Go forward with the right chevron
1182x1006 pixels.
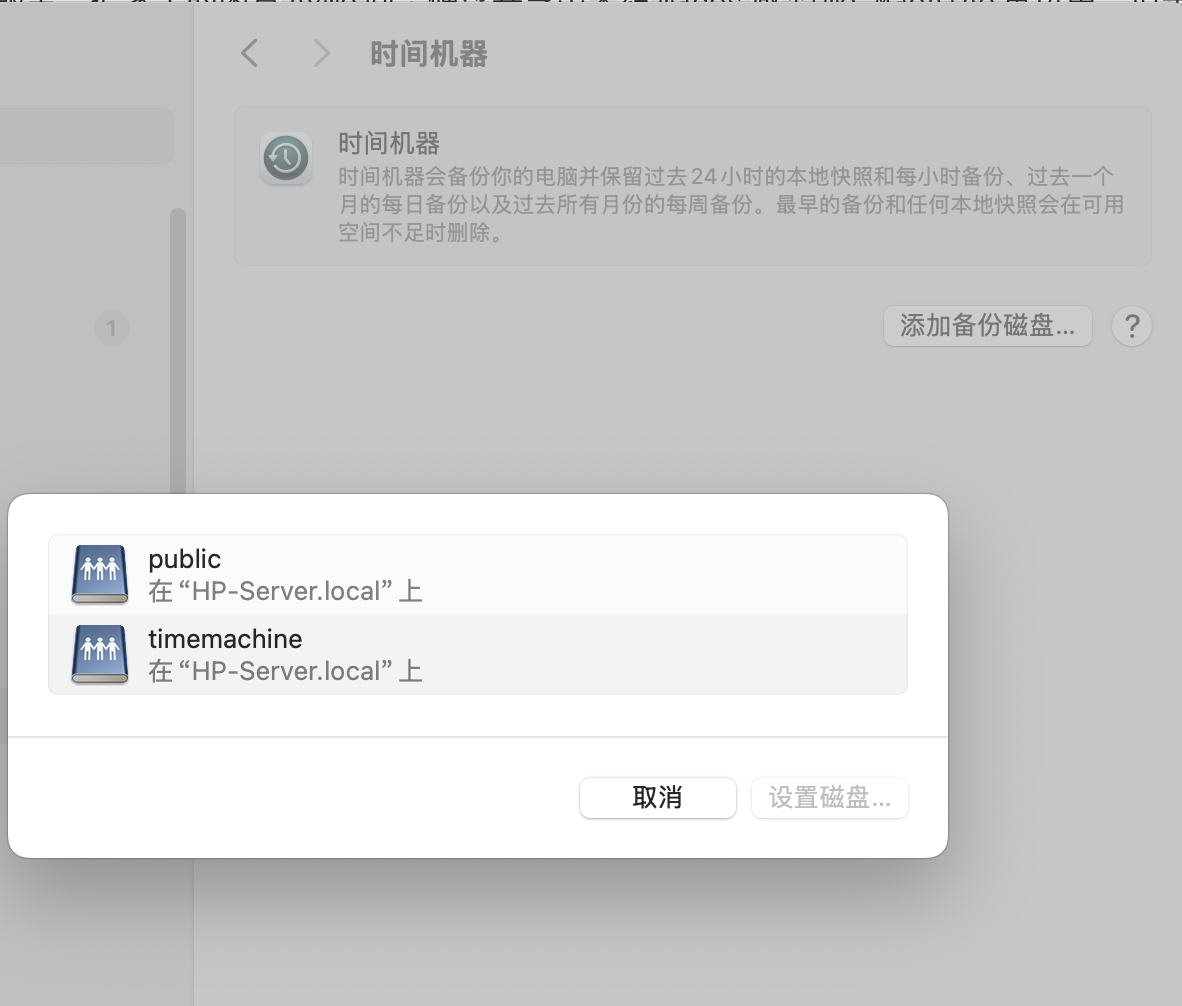pyautogui.click(x=322, y=54)
